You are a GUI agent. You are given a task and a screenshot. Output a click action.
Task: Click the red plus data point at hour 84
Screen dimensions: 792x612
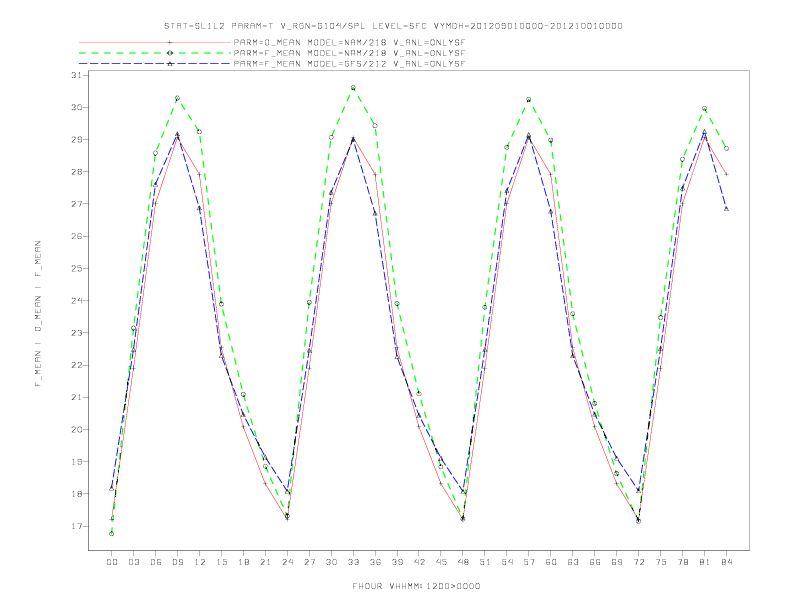726,174
